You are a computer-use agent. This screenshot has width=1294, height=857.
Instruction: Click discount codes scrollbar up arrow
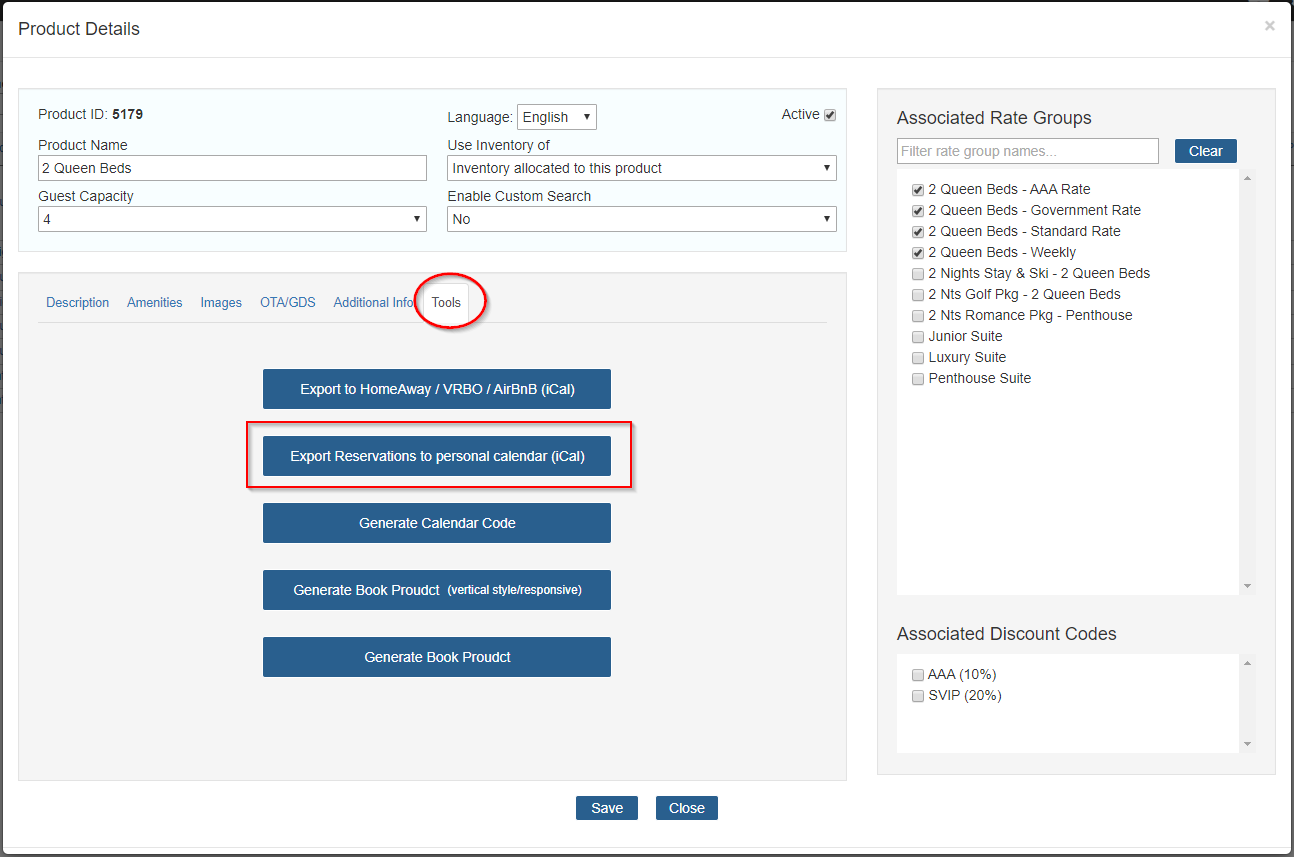coord(1247,663)
